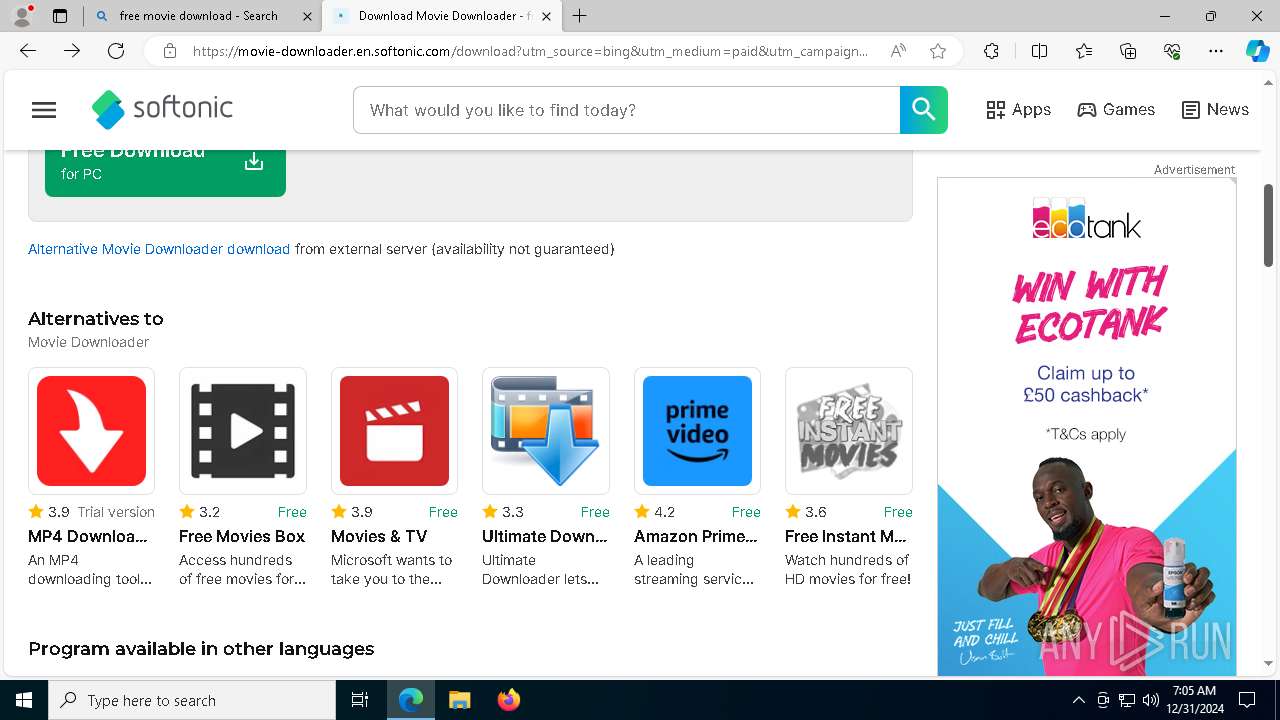Image resolution: width=1280 pixels, height=720 pixels.
Task: Refresh the page
Action: 116,51
